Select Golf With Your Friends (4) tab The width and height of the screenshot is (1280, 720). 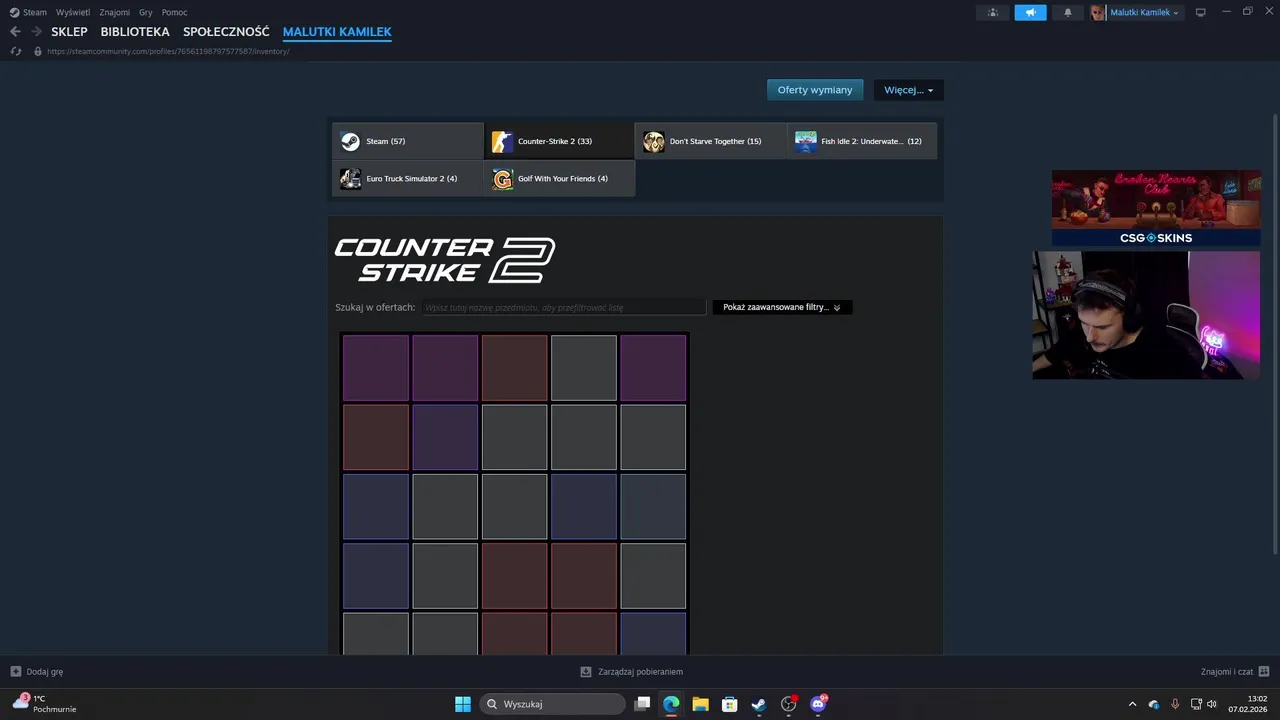[x=559, y=178]
